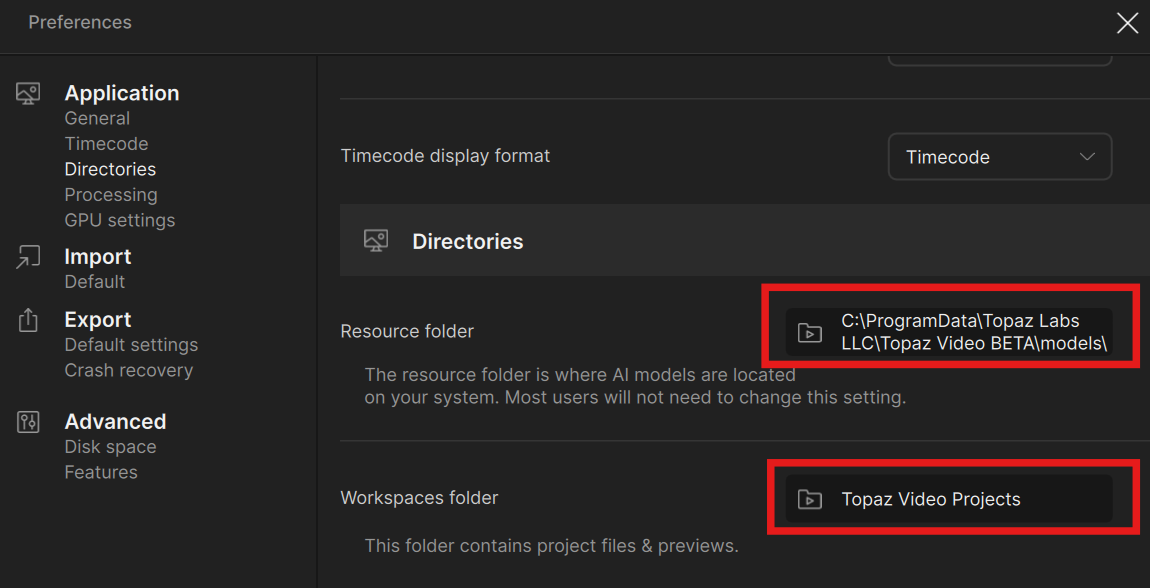Expand the Timecode dropdown chevron arrow

(x=1087, y=157)
